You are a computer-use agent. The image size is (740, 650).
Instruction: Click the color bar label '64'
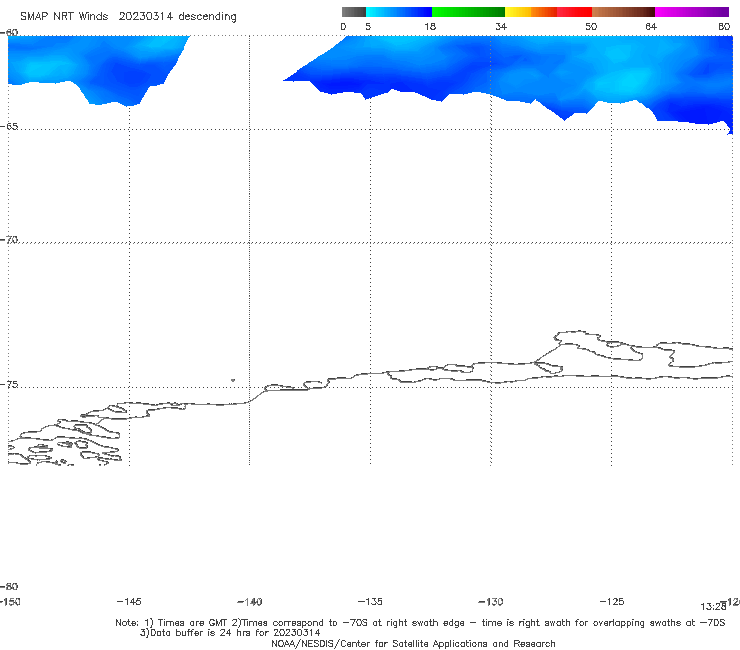[x=651, y=26]
